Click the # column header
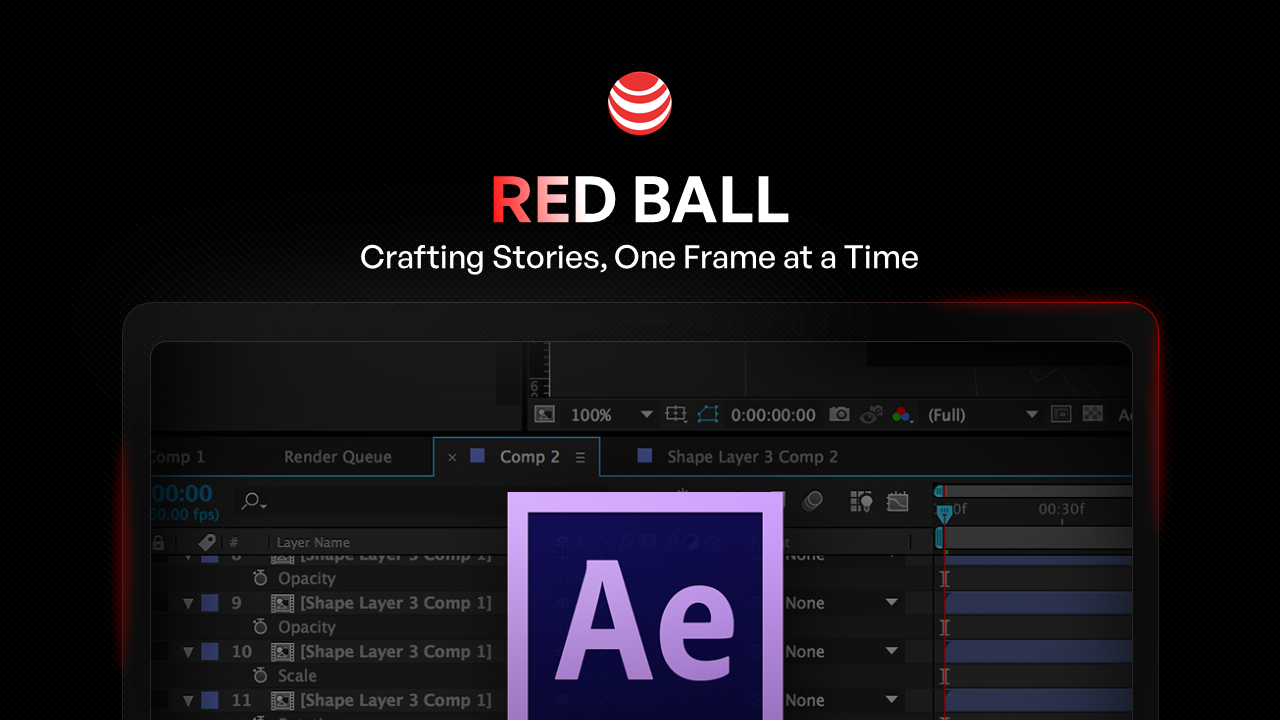This screenshot has width=1280, height=720. [x=234, y=542]
